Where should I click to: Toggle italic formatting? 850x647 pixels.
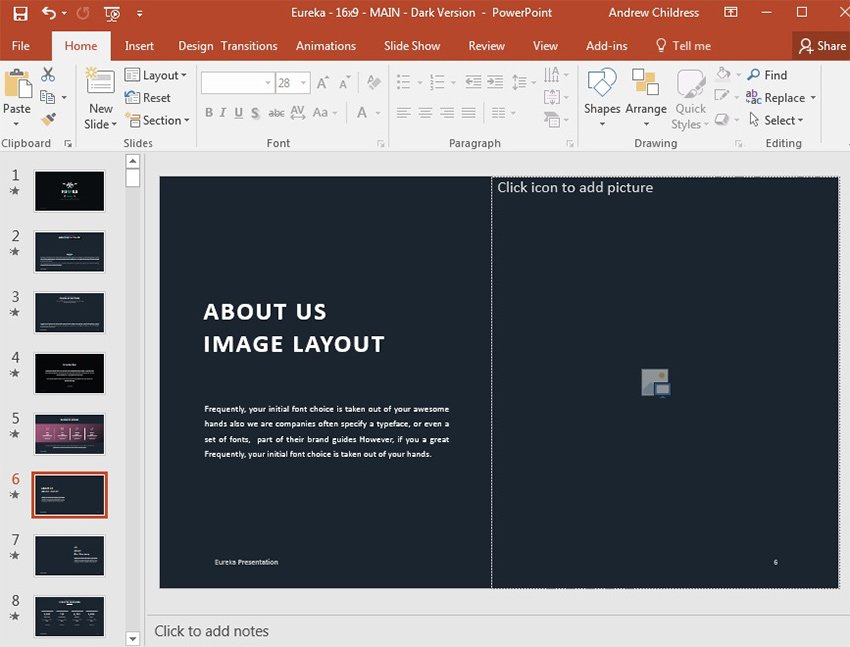pos(223,113)
